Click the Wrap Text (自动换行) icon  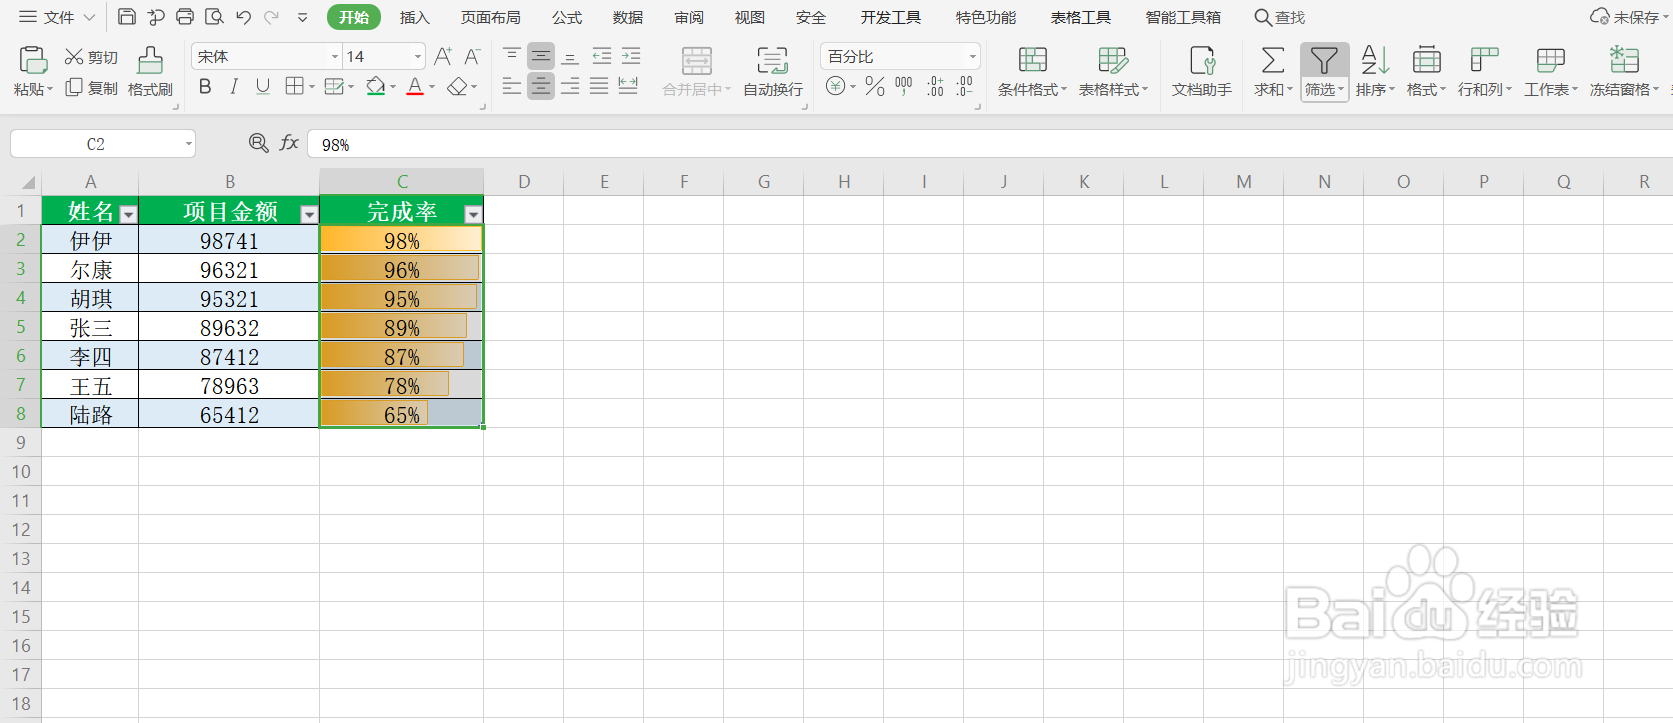772,61
